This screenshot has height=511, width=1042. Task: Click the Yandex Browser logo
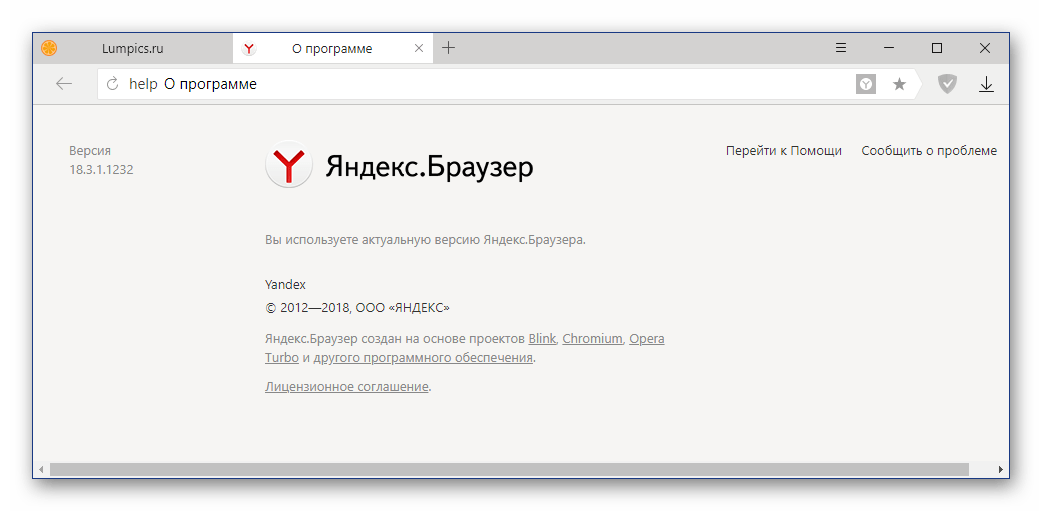point(289,164)
